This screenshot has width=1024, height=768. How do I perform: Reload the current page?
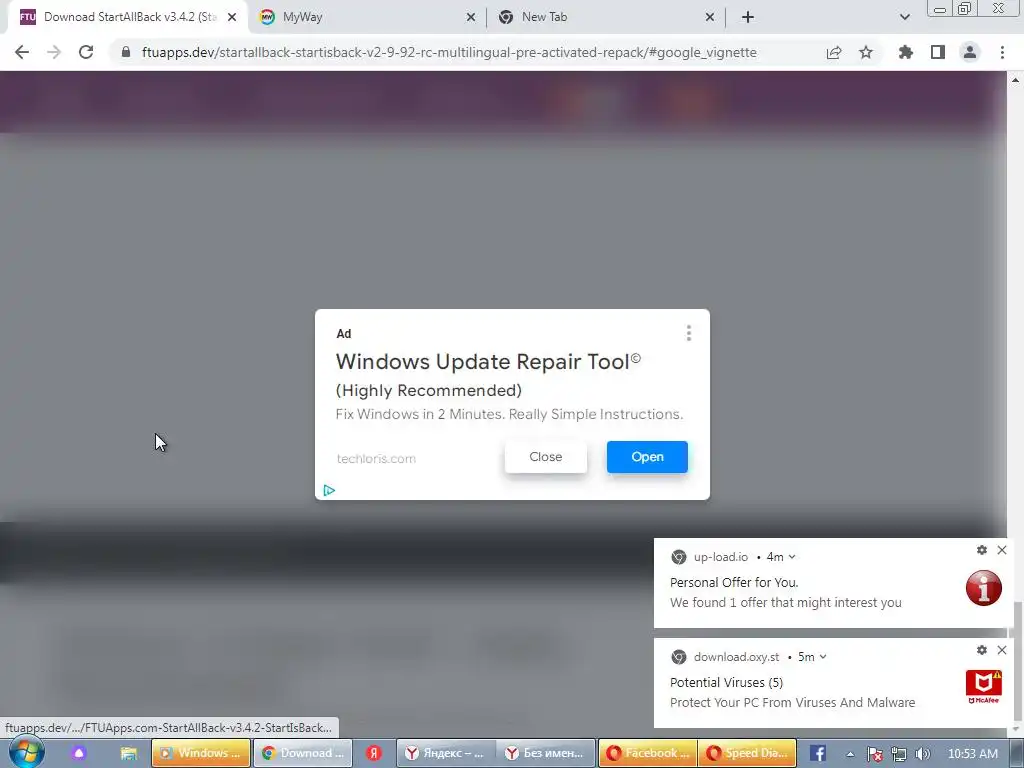pyautogui.click(x=86, y=52)
